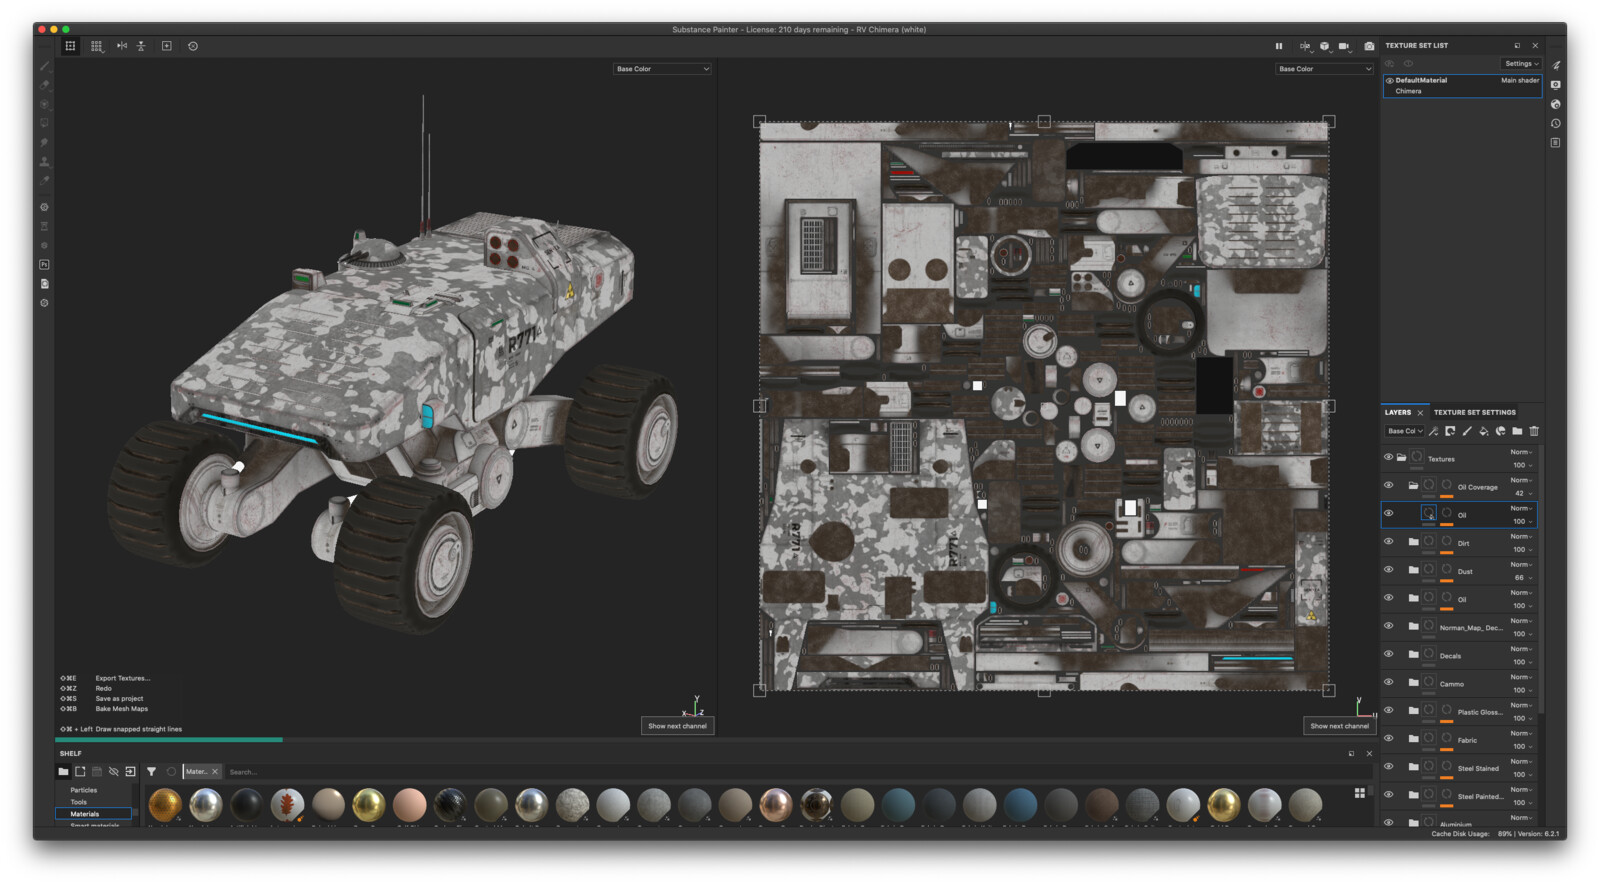The image size is (1600, 884).
Task: Add an effect with the wand icon
Action: point(1434,431)
